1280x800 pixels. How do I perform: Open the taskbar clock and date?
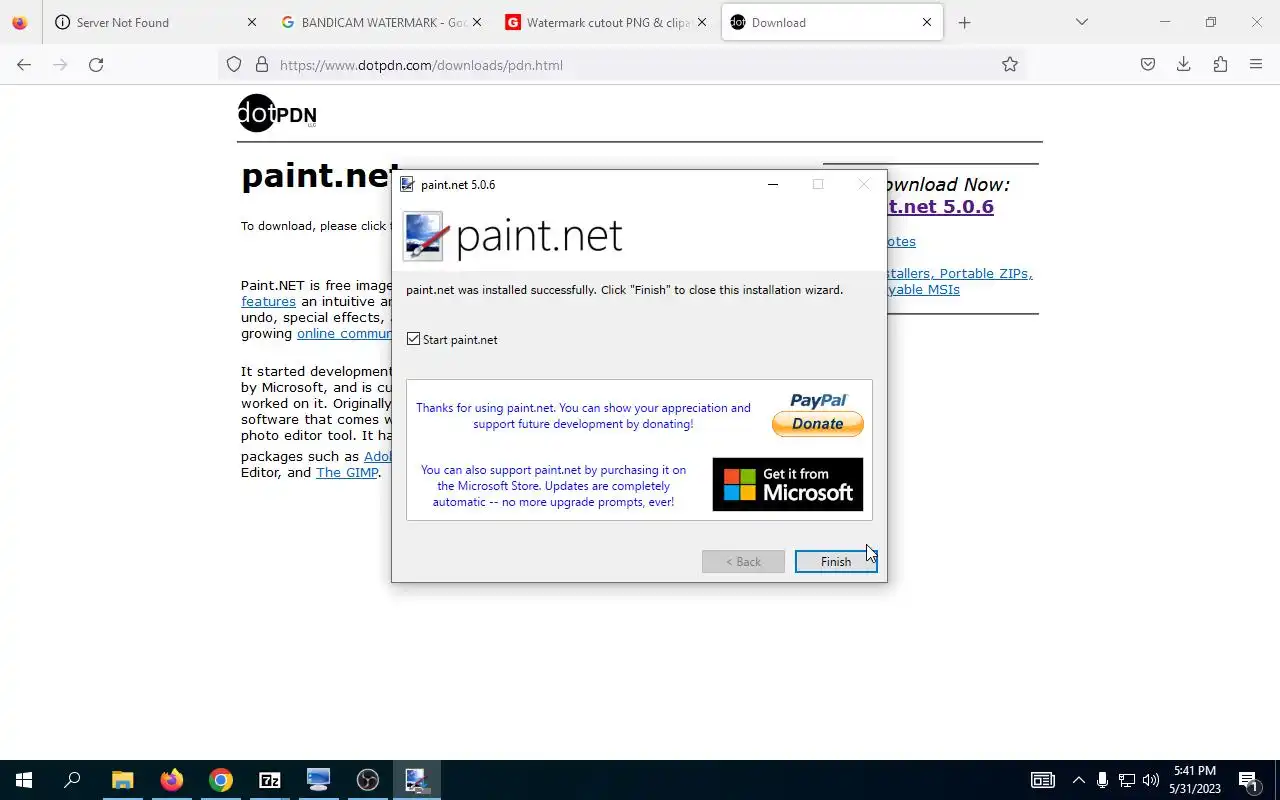(1195, 780)
